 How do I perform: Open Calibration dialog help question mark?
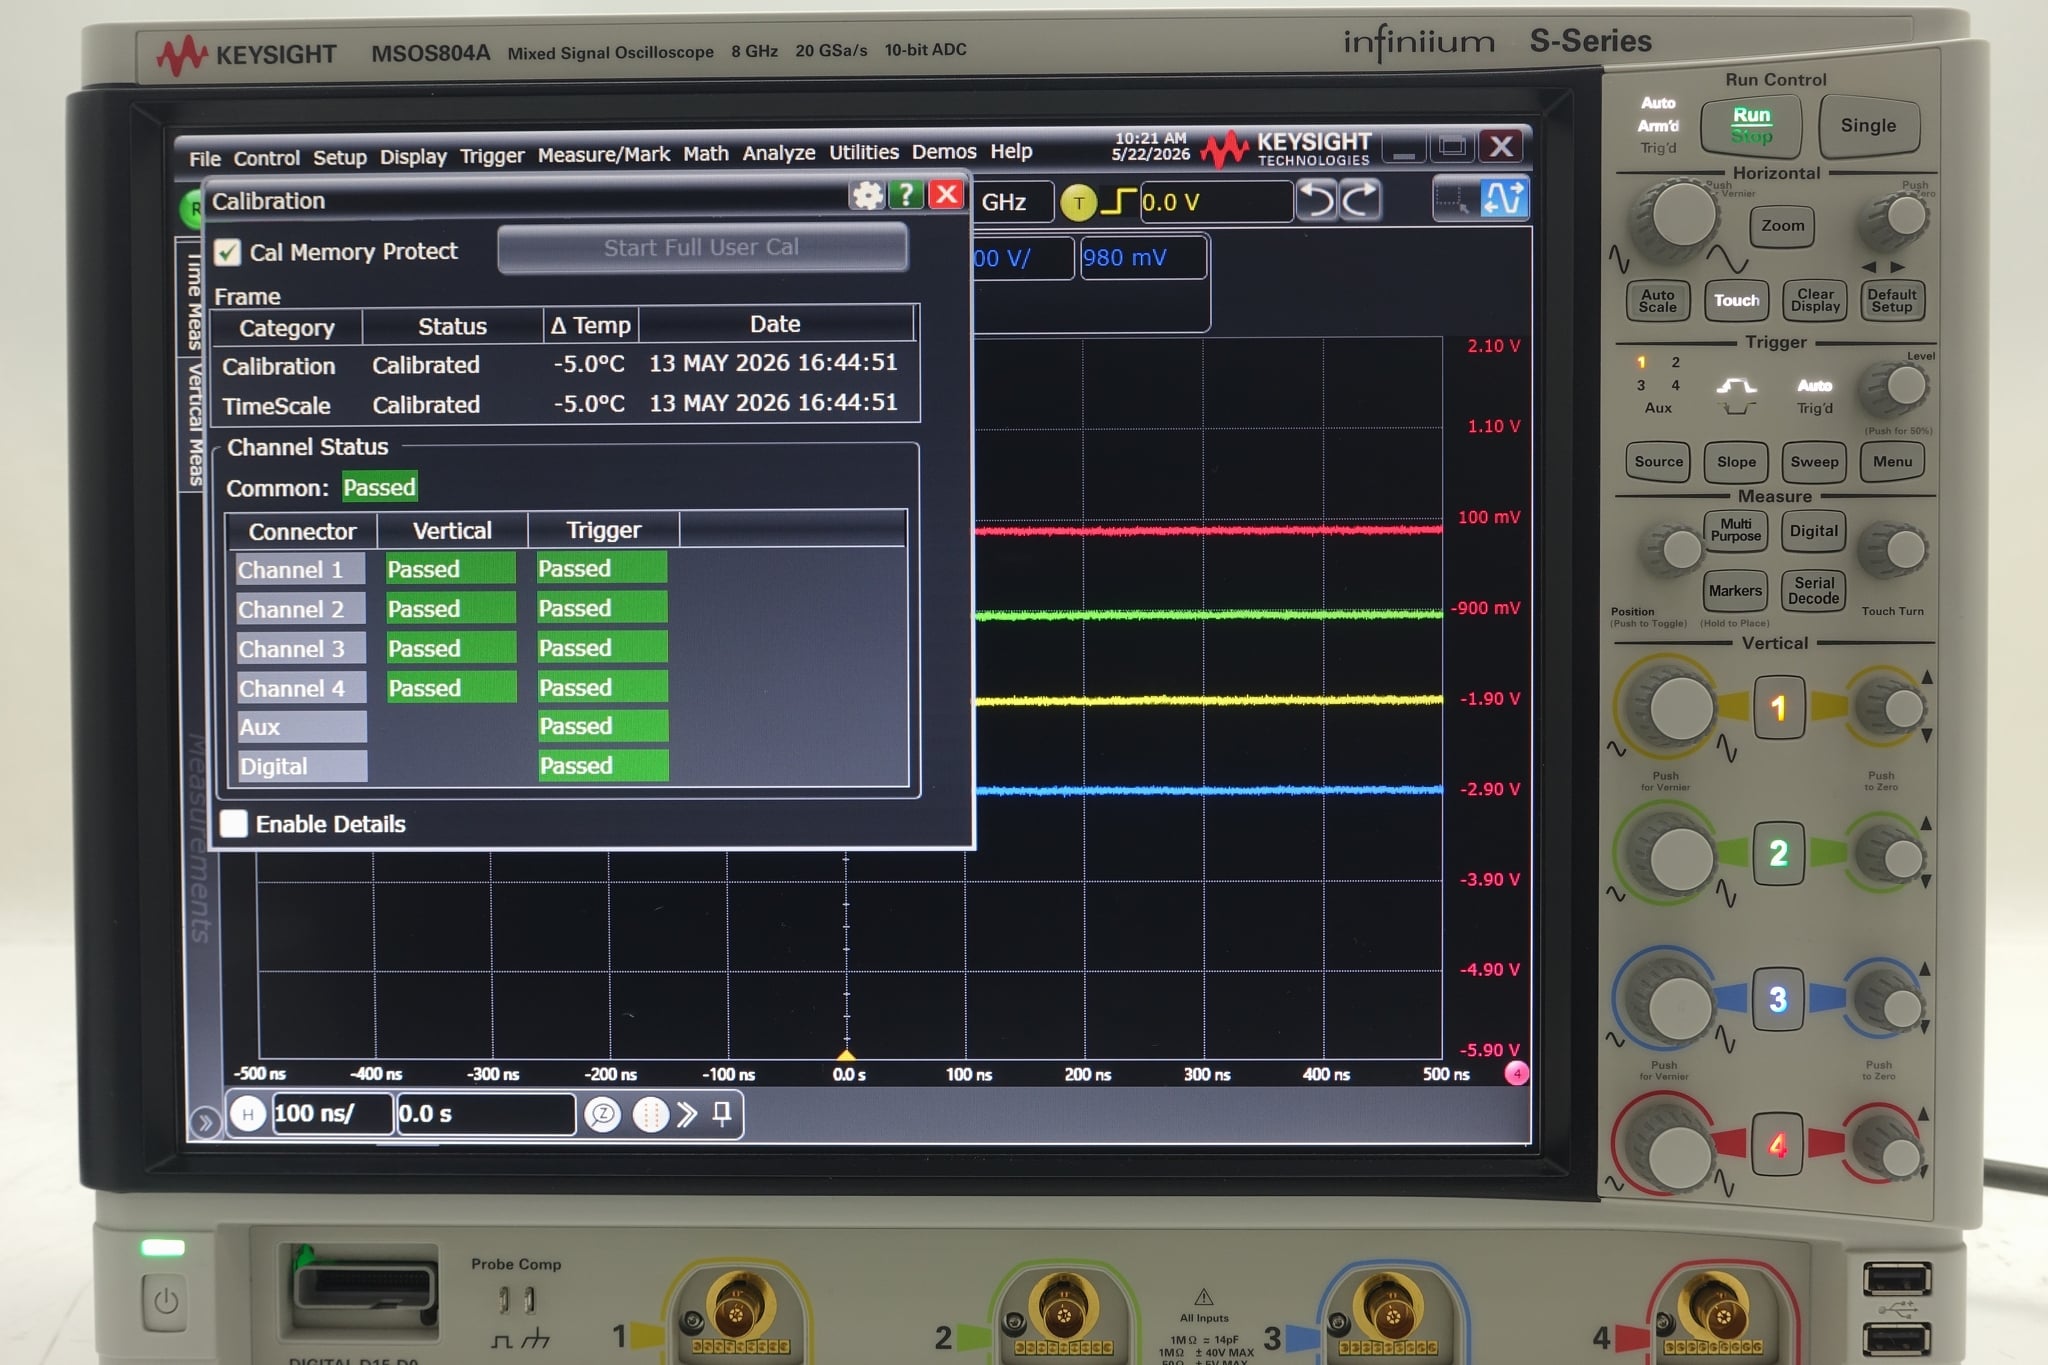tap(906, 194)
